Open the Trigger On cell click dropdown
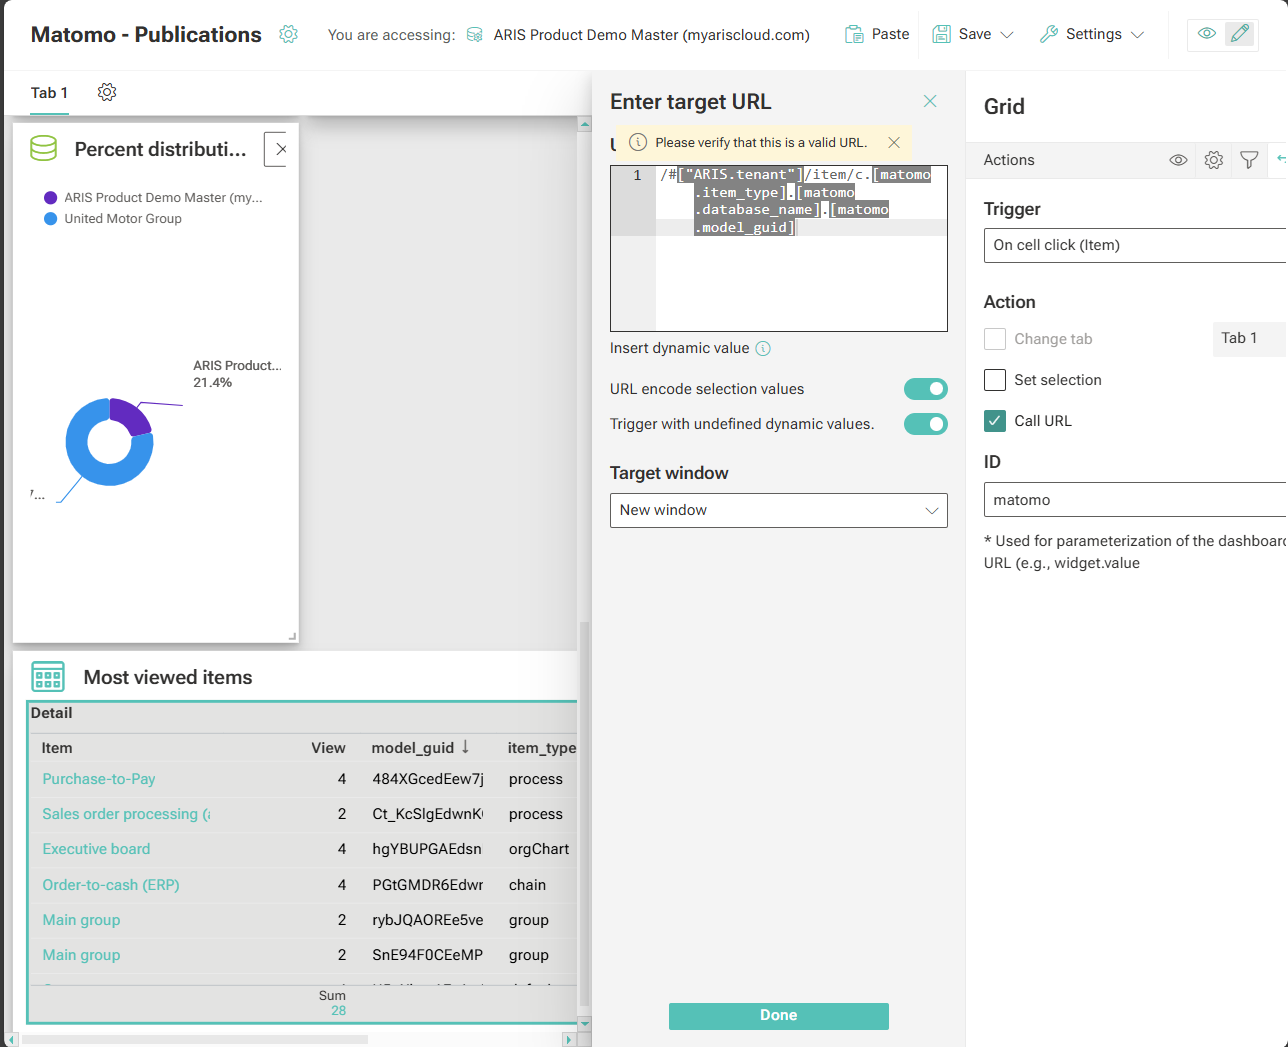 click(1135, 245)
